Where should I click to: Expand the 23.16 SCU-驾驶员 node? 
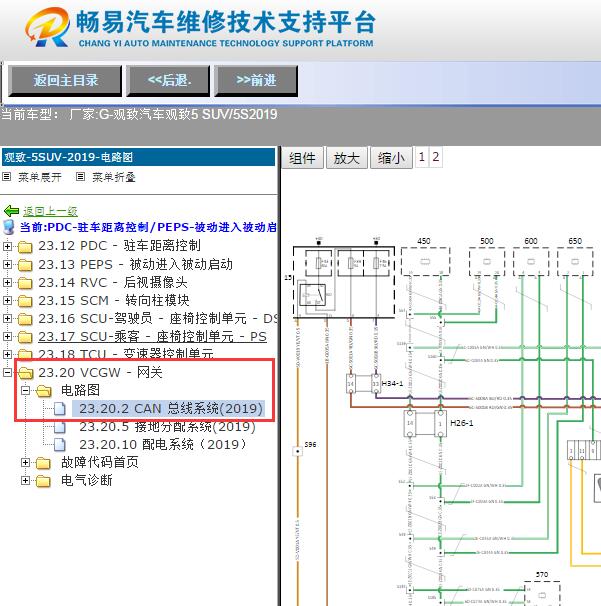7,318
